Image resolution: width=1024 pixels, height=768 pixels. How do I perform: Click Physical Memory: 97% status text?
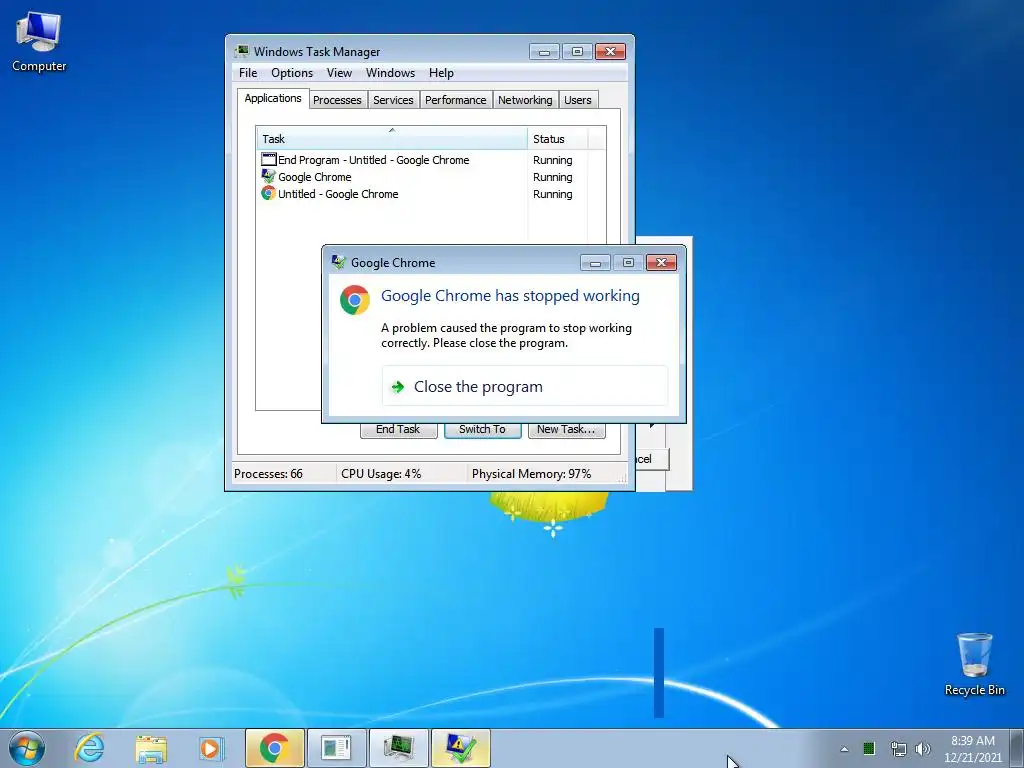coord(532,473)
